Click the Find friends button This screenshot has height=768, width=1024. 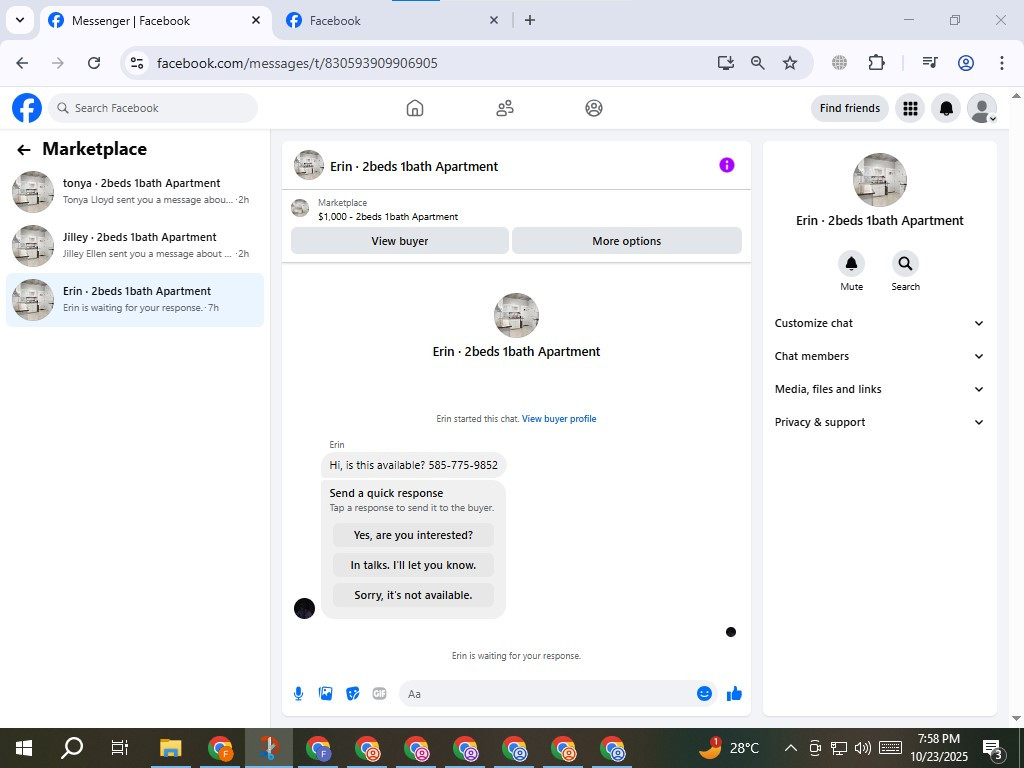point(850,108)
